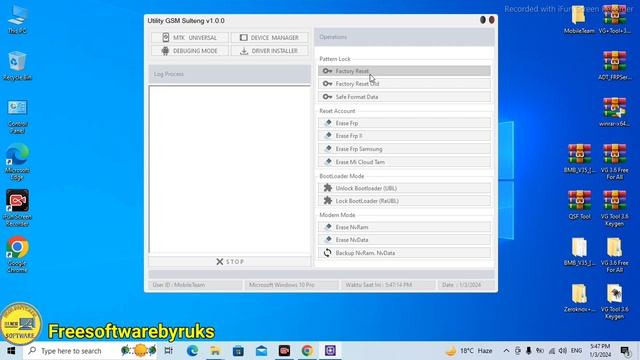Switch to Debuging Mode tab
This screenshot has width=640, height=360.
pos(190,51)
